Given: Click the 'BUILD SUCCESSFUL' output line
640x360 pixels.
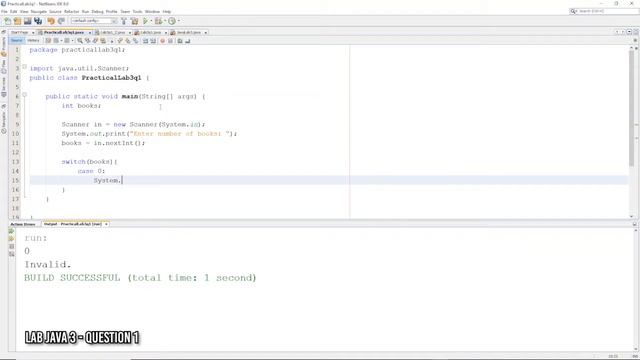Looking at the screenshot, I should click(x=140, y=278).
